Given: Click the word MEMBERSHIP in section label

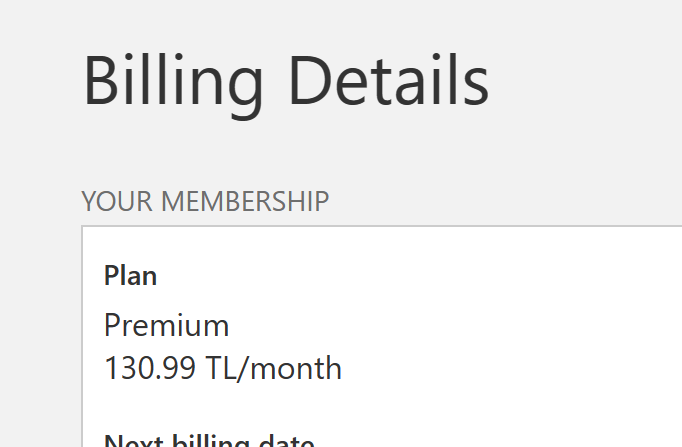Looking at the screenshot, I should tap(244, 201).
